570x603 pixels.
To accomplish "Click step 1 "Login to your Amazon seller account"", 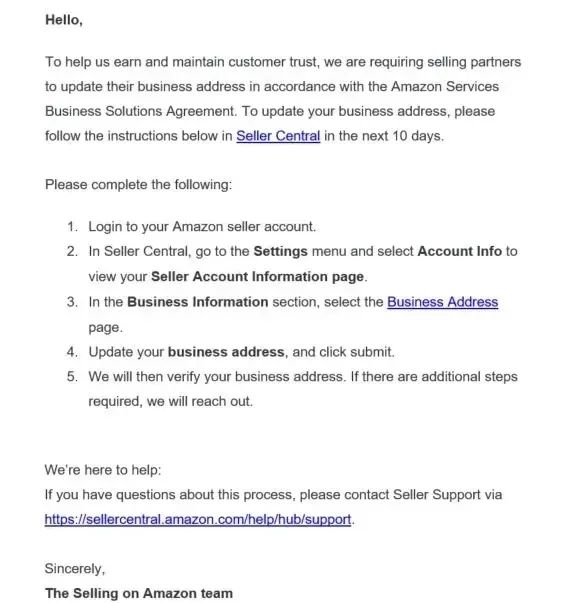I will tap(202, 227).
